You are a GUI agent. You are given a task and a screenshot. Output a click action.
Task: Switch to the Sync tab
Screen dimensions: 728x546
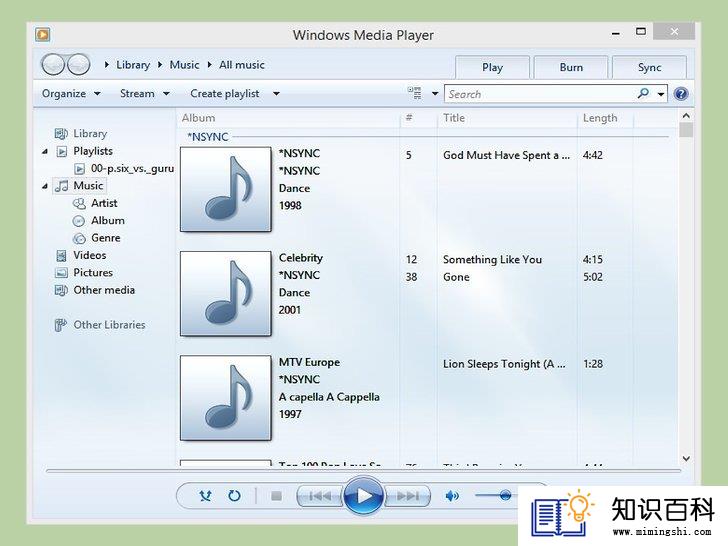point(649,68)
